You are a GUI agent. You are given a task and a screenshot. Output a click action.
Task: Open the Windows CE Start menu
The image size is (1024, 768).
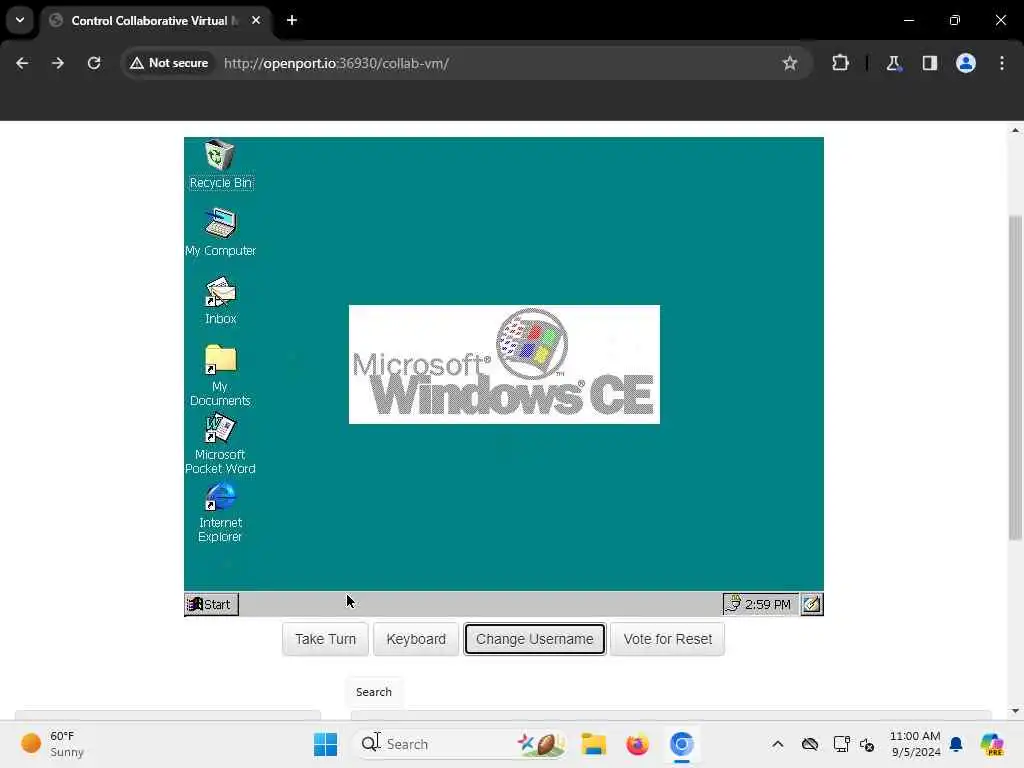click(x=211, y=604)
